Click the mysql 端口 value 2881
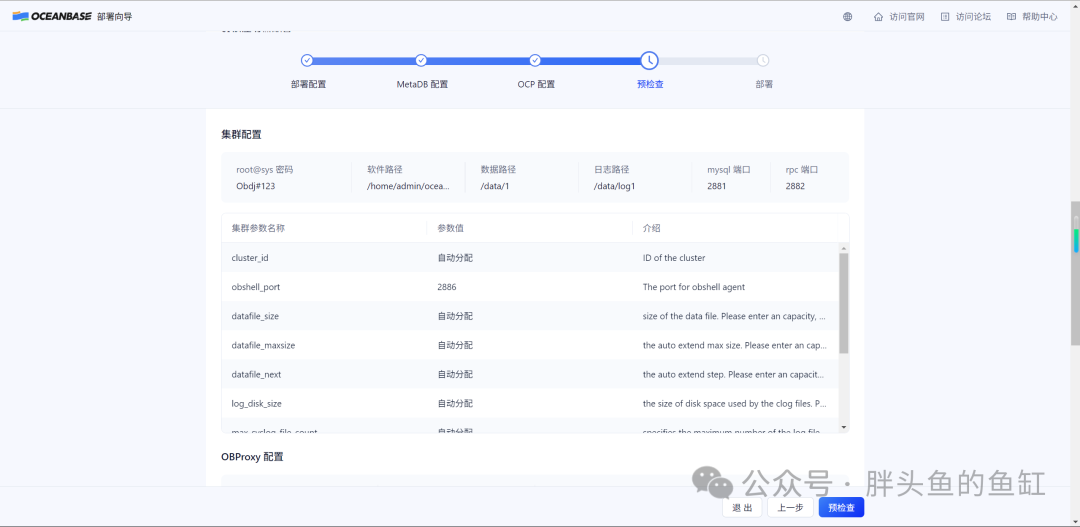The height and width of the screenshot is (527, 1080). pyautogui.click(x=717, y=185)
